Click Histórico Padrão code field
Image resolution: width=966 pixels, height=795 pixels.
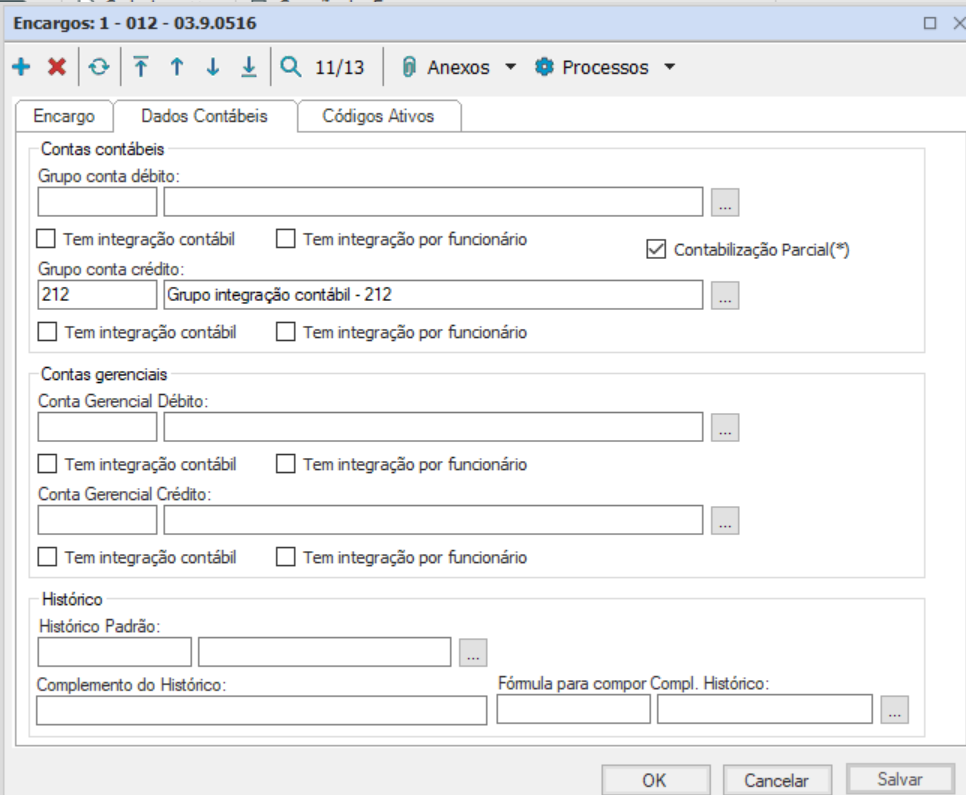(115, 652)
